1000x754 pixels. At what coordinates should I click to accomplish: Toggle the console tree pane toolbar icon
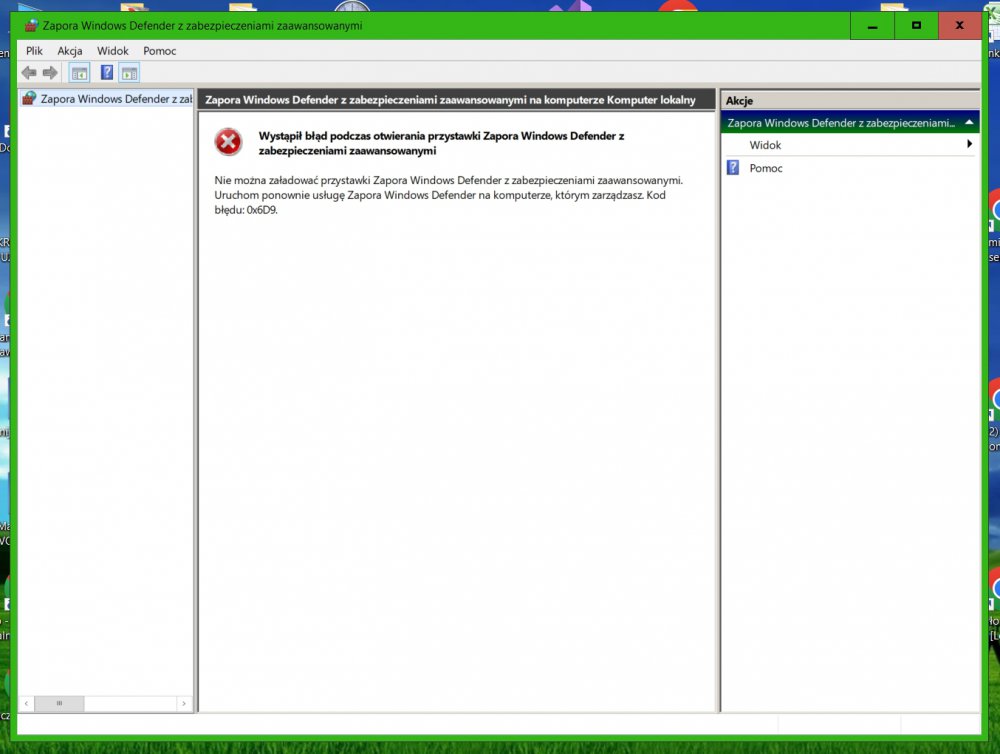[x=80, y=73]
